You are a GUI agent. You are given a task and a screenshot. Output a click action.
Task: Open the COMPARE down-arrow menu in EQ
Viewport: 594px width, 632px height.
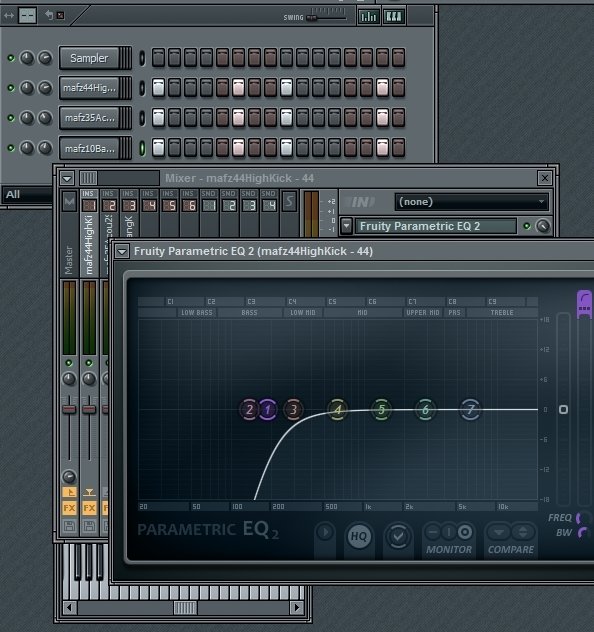499,532
